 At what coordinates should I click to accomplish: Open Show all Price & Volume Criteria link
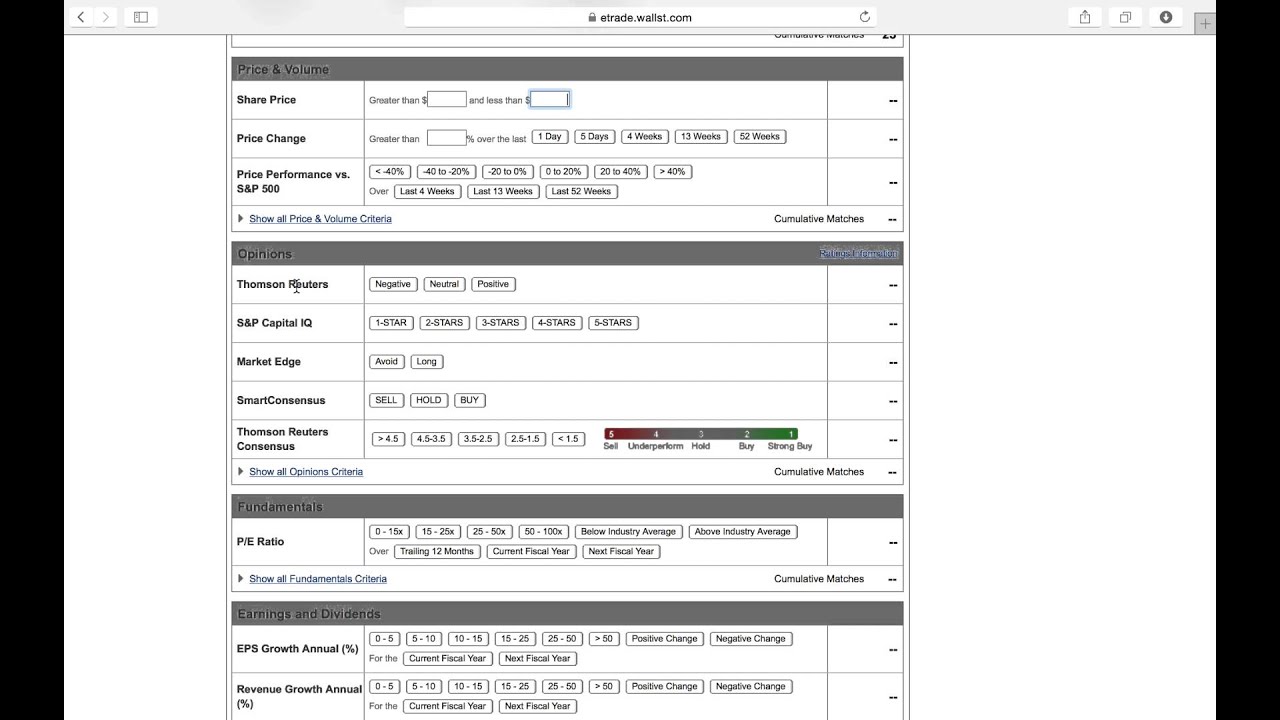(320, 219)
